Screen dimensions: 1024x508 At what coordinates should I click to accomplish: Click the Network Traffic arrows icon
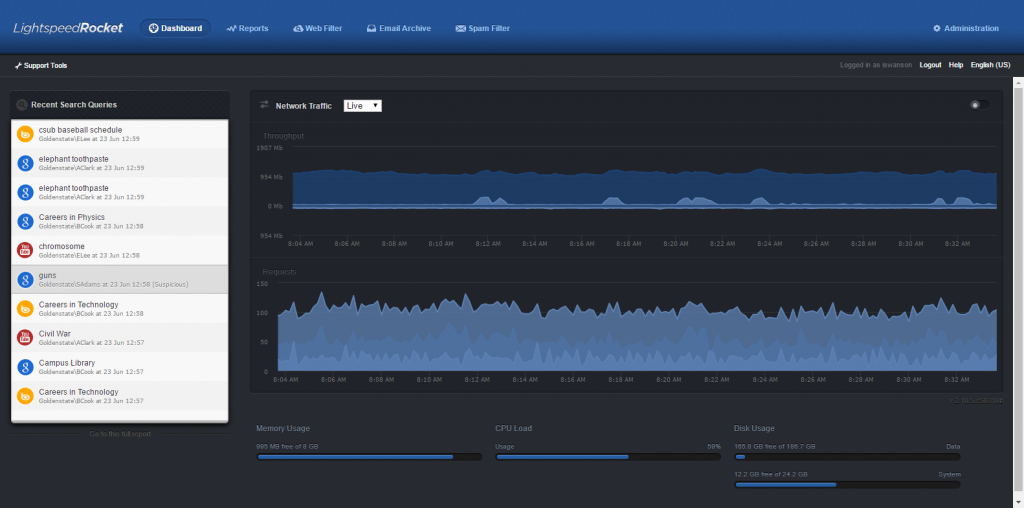click(x=264, y=104)
